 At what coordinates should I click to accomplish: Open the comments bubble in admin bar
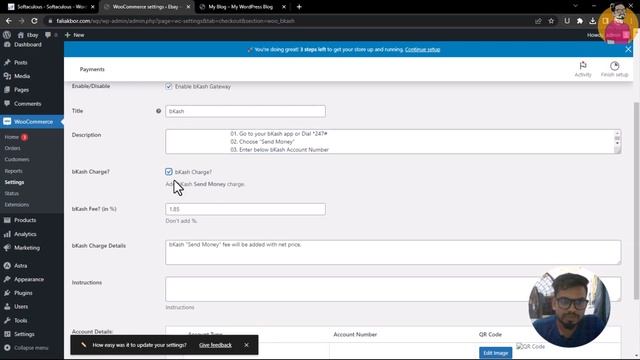click(x=51, y=35)
